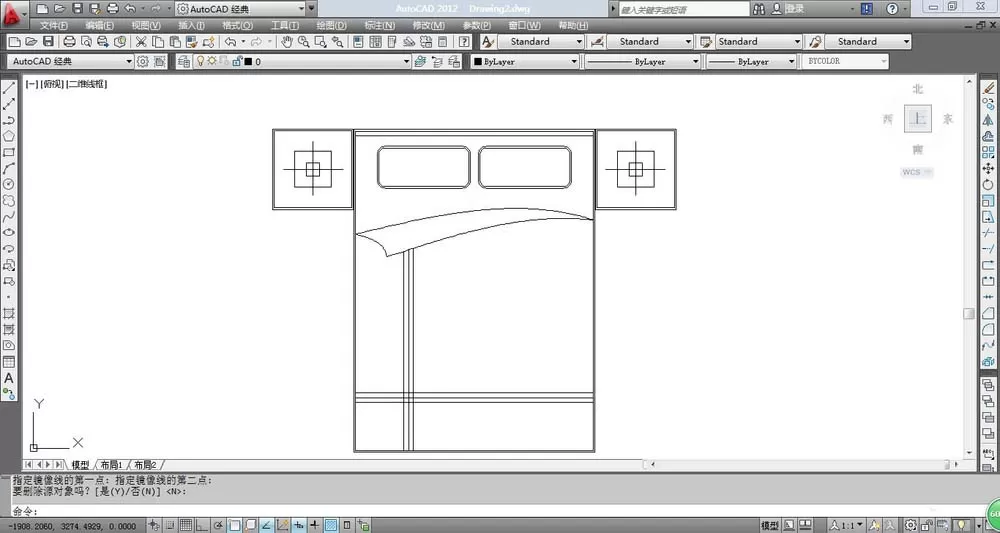The image size is (1000, 533).
Task: Click the Erase tool in modify toolbar
Action: click(x=988, y=88)
